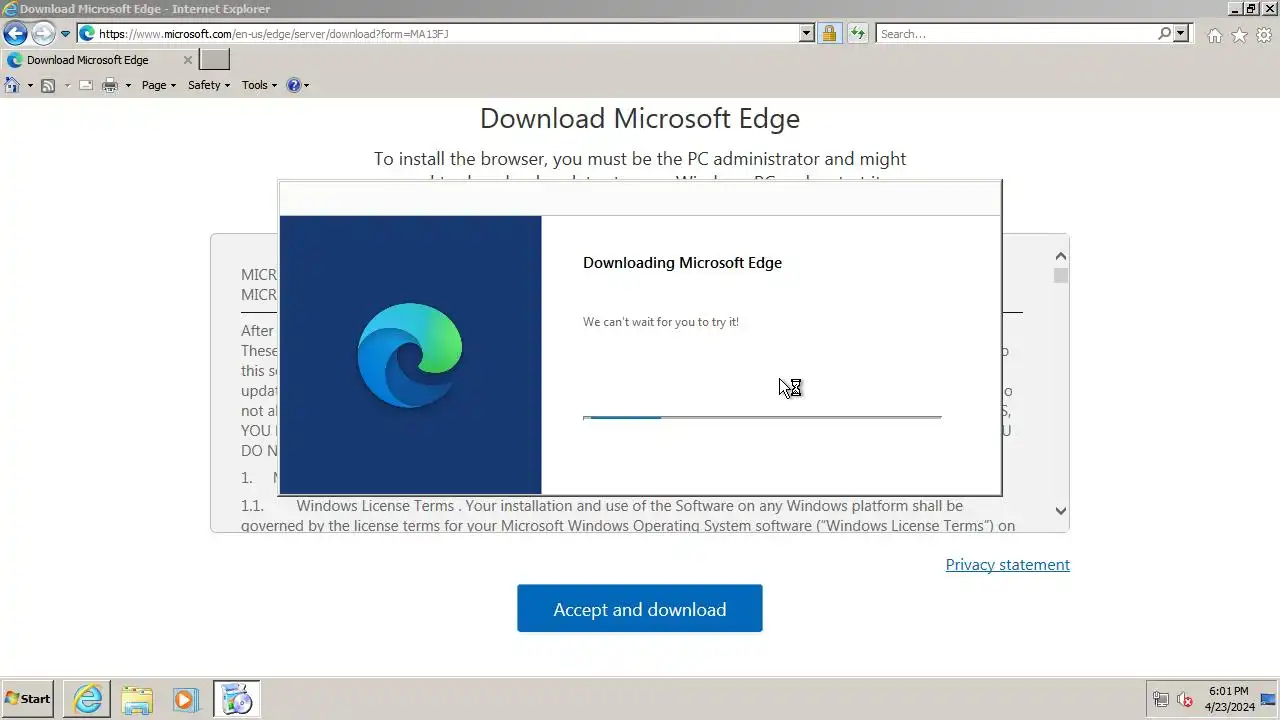Minimize the Internet Explorer window
The image size is (1280, 720).
coord(1235,9)
